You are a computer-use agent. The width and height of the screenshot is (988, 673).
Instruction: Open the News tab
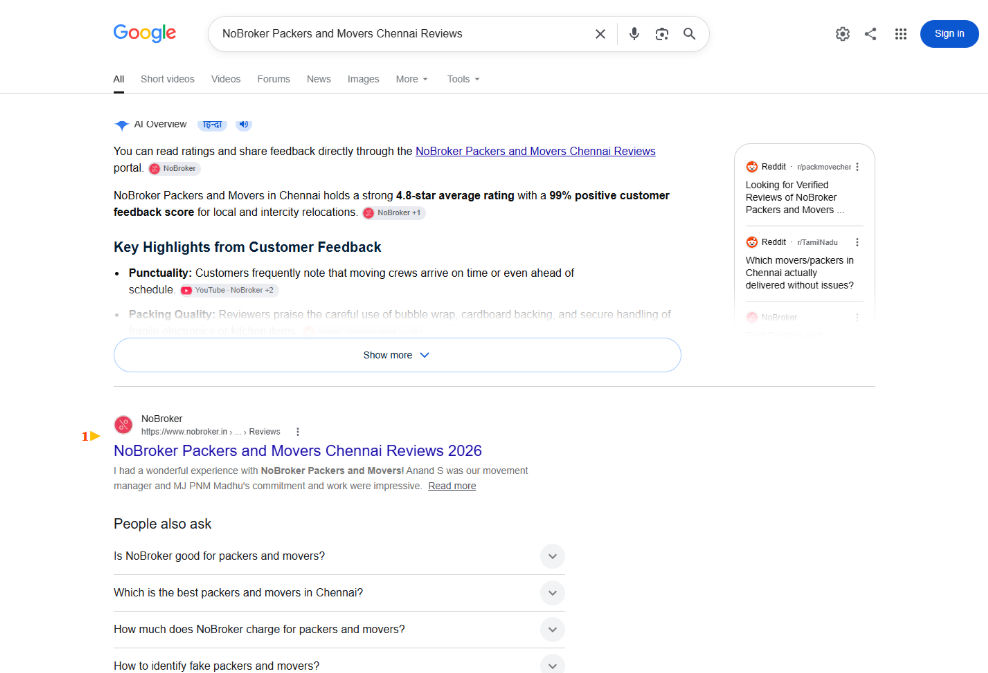coord(319,79)
